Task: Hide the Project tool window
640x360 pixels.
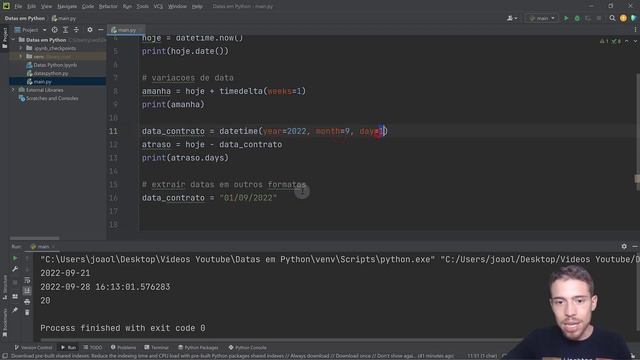Action: (101, 30)
